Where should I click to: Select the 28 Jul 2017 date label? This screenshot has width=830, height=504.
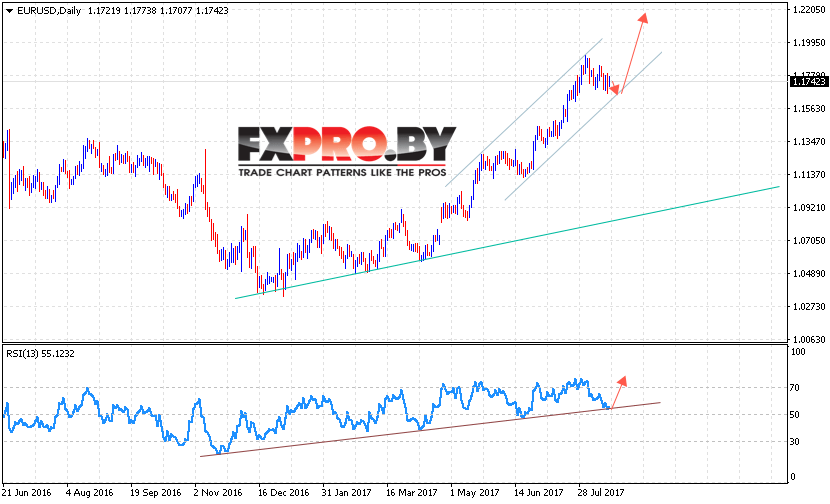tap(601, 493)
